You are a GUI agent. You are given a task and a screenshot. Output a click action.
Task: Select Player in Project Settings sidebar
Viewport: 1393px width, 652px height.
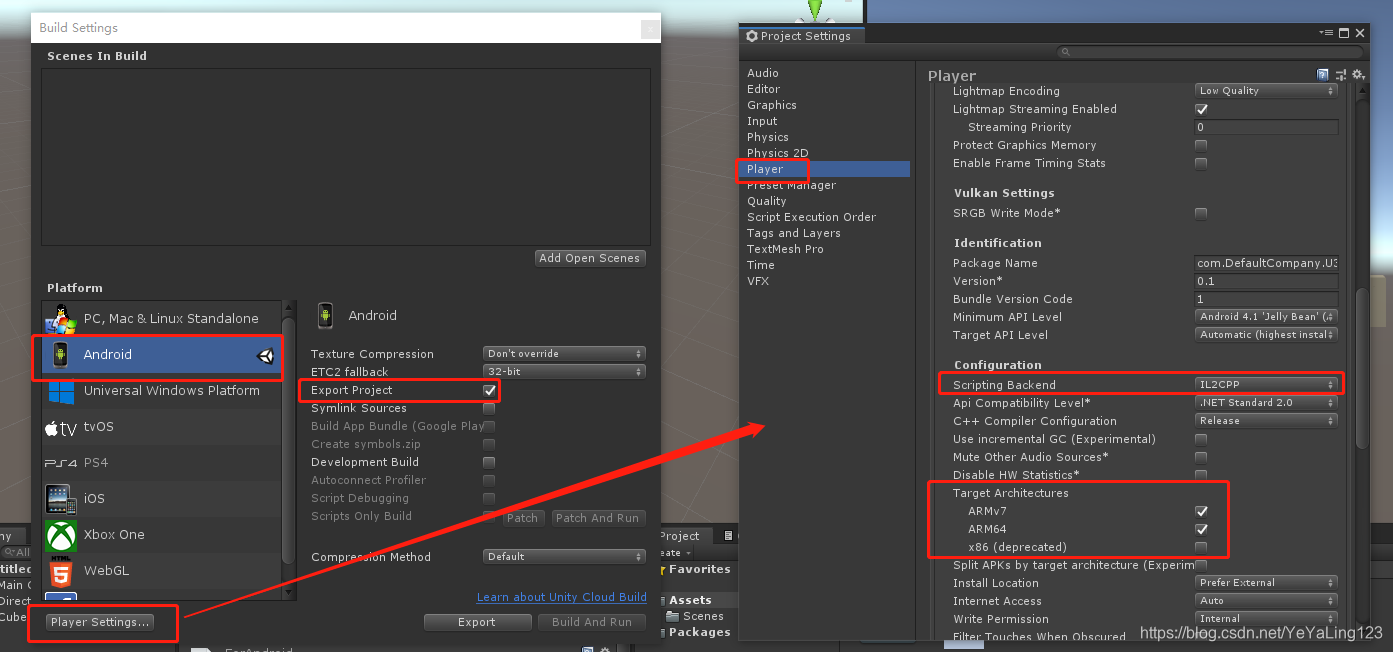point(825,169)
